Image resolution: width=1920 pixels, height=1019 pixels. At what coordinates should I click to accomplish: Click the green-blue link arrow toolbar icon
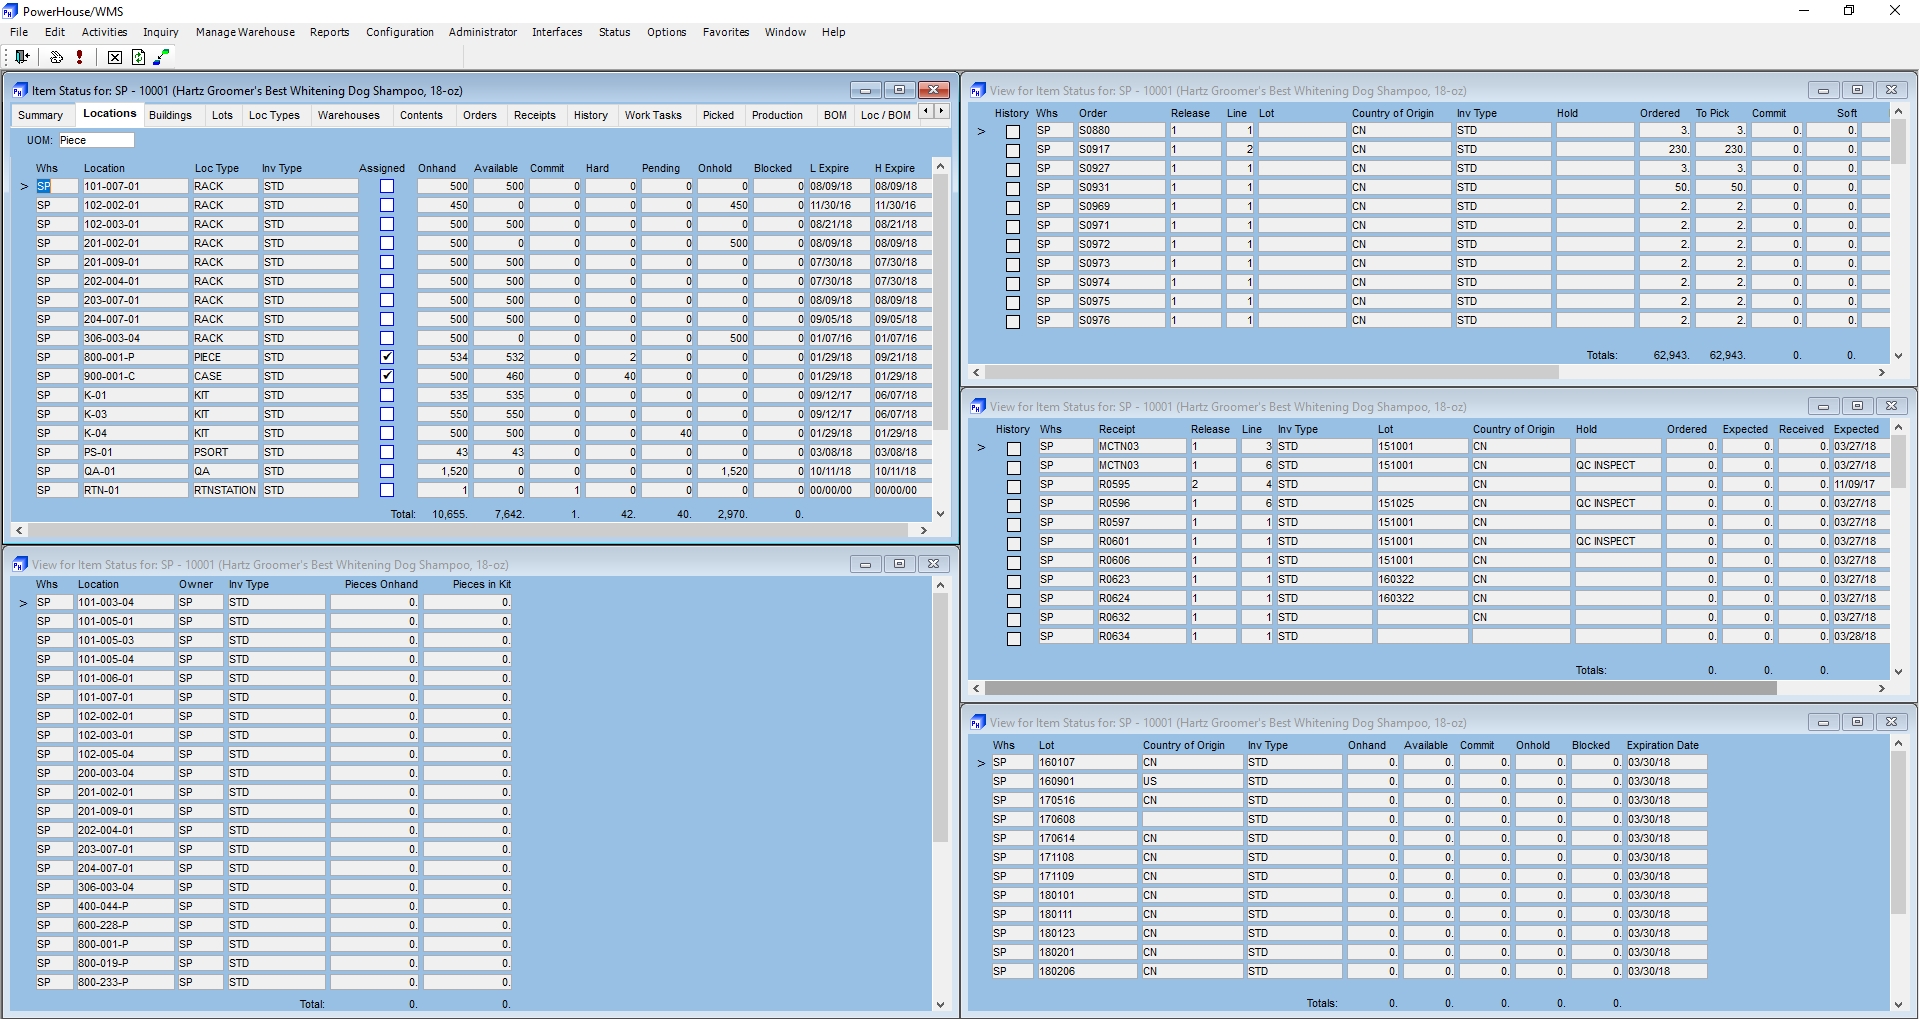pos(161,57)
